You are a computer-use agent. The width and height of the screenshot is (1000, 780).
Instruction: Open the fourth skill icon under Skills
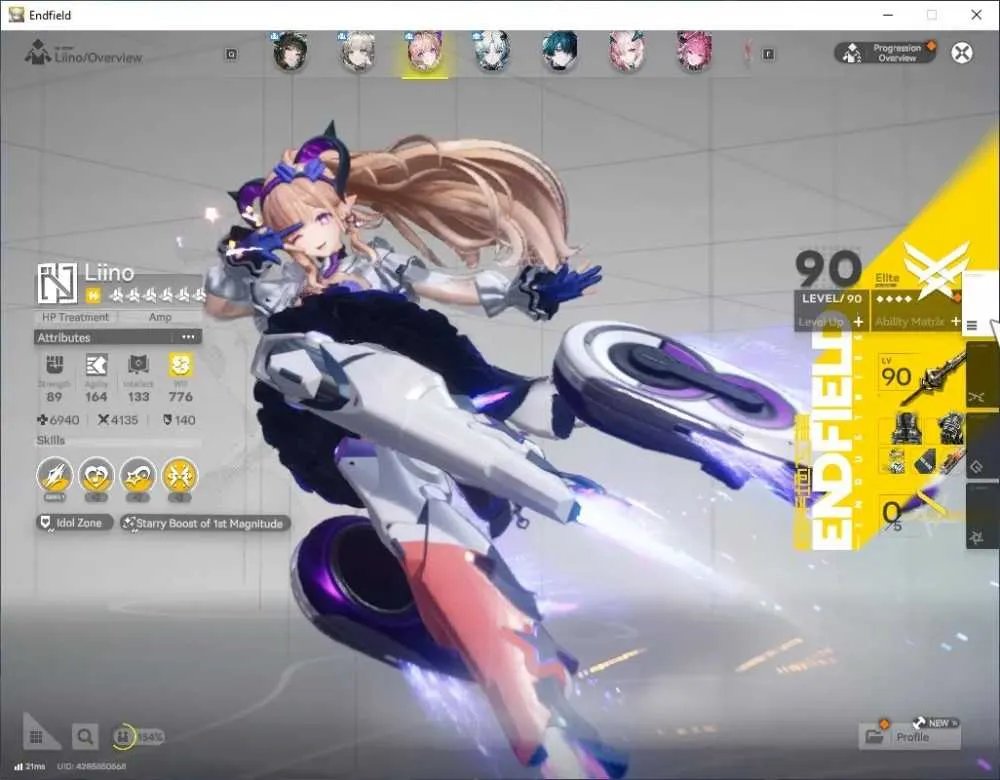180,476
